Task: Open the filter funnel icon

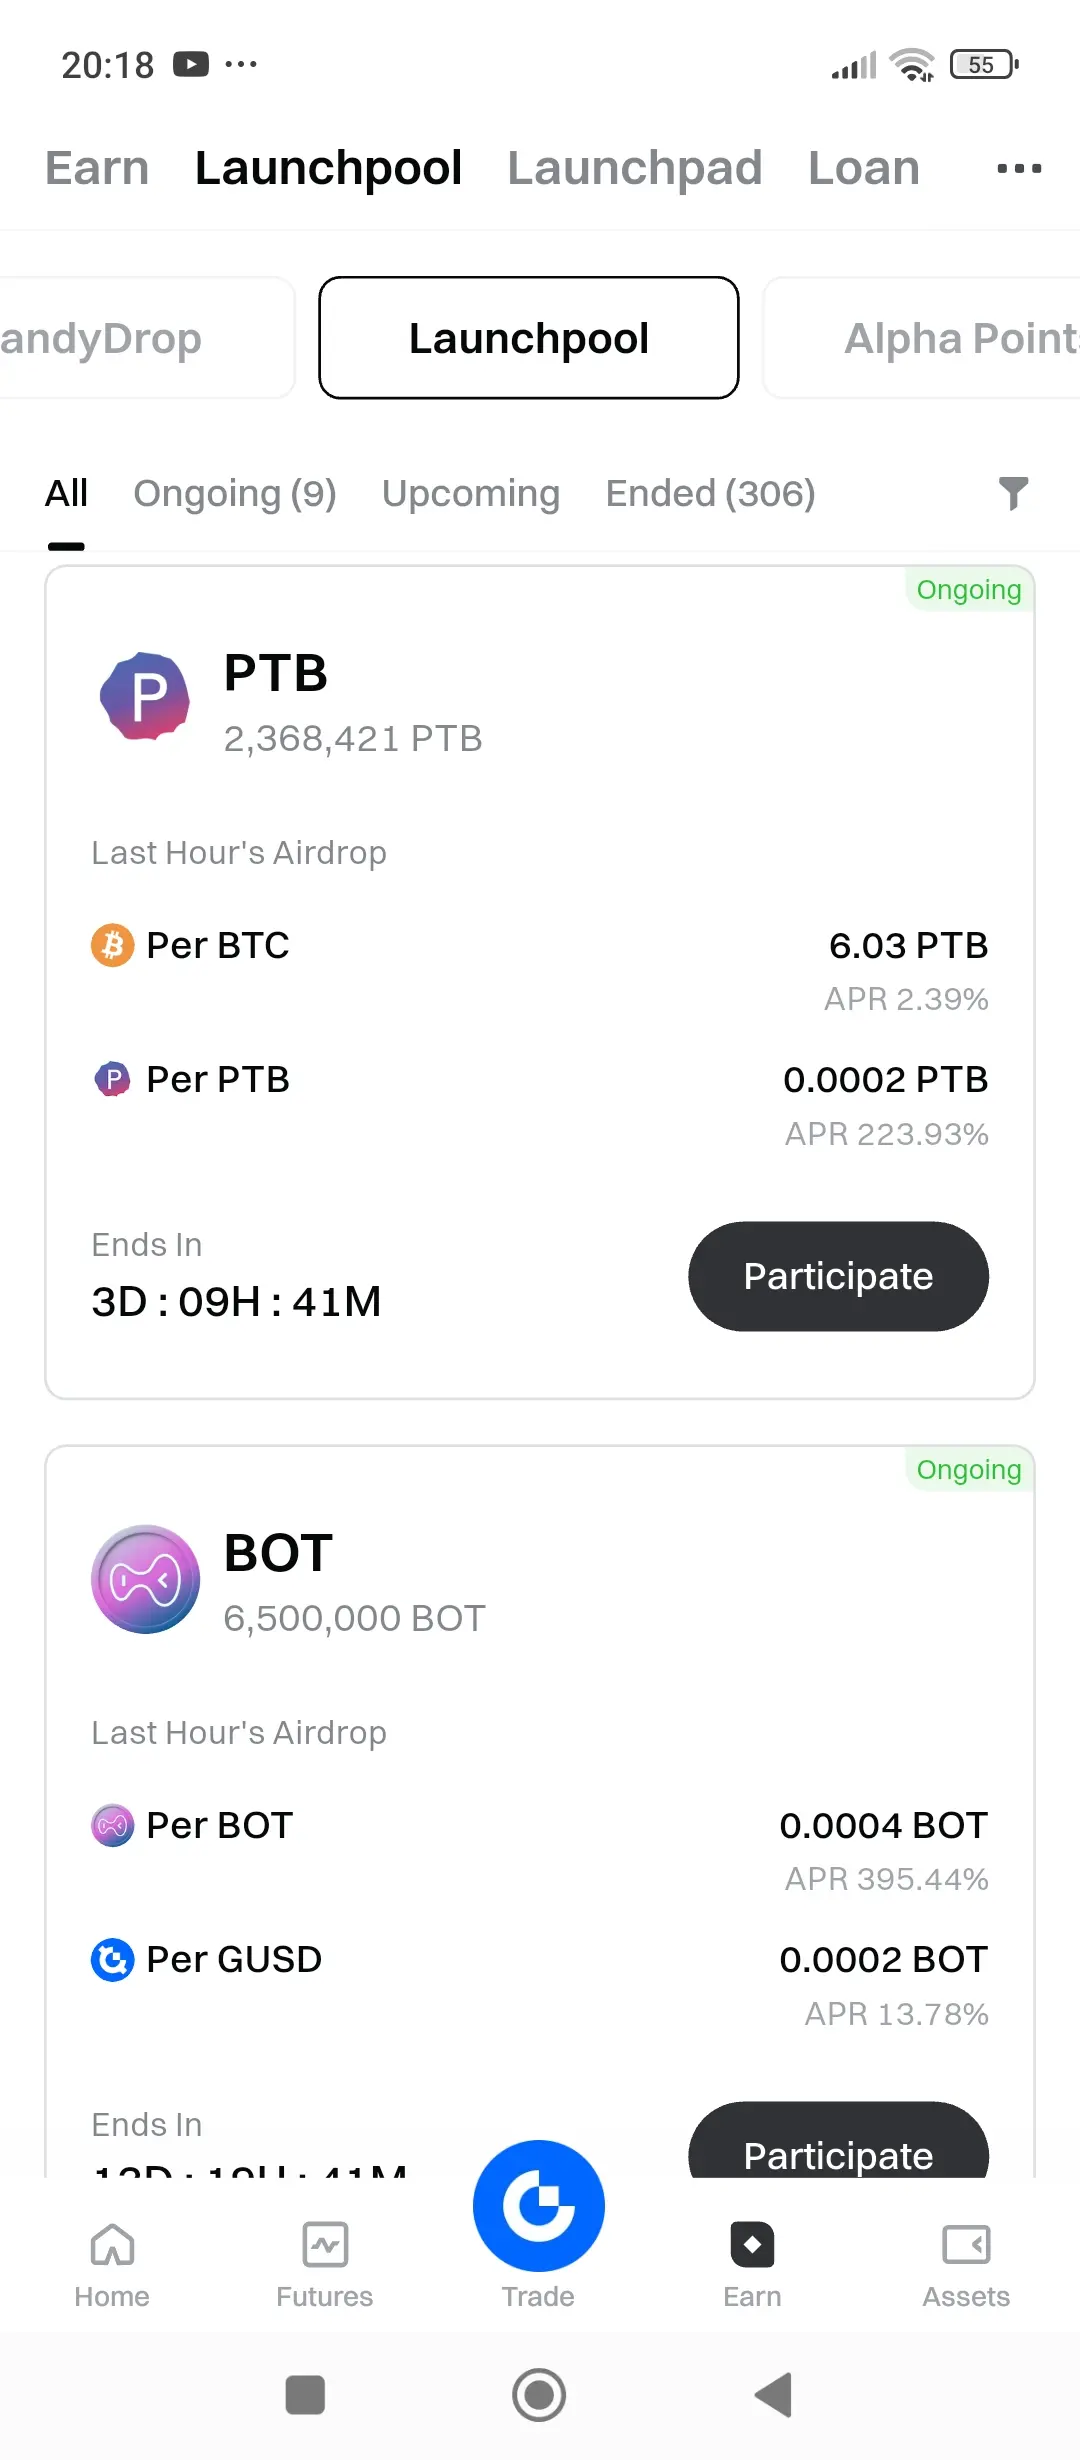Action: coord(1013,493)
